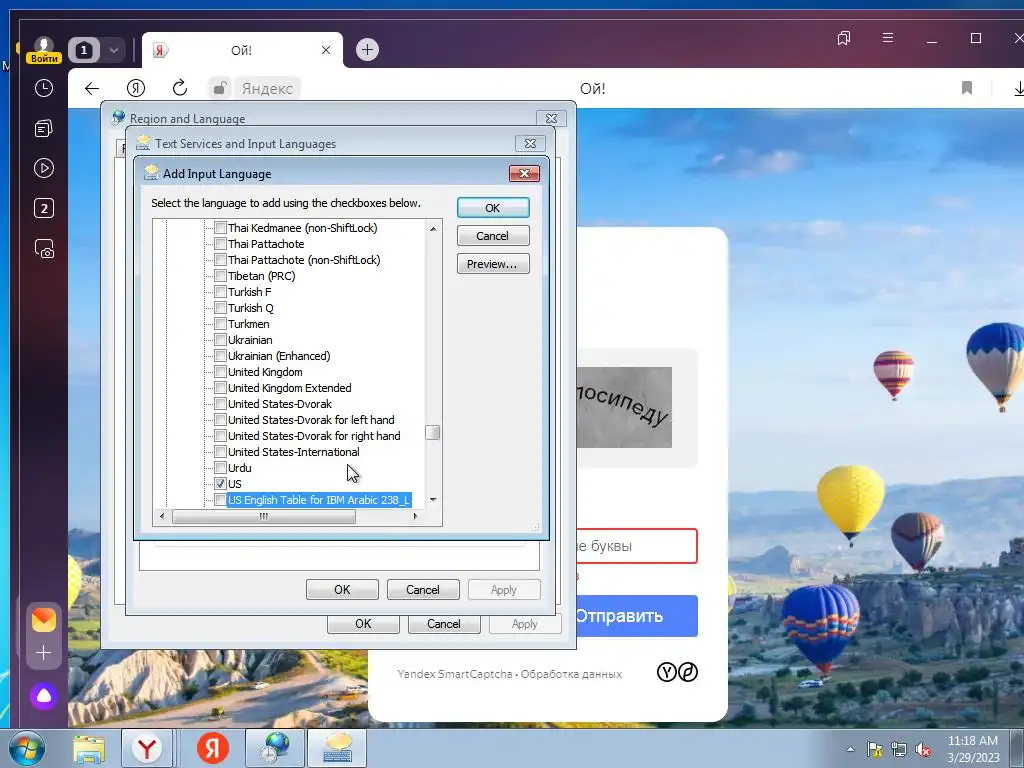Click the Яндекс address bar field
The width and height of the screenshot is (1024, 768).
click(267, 88)
